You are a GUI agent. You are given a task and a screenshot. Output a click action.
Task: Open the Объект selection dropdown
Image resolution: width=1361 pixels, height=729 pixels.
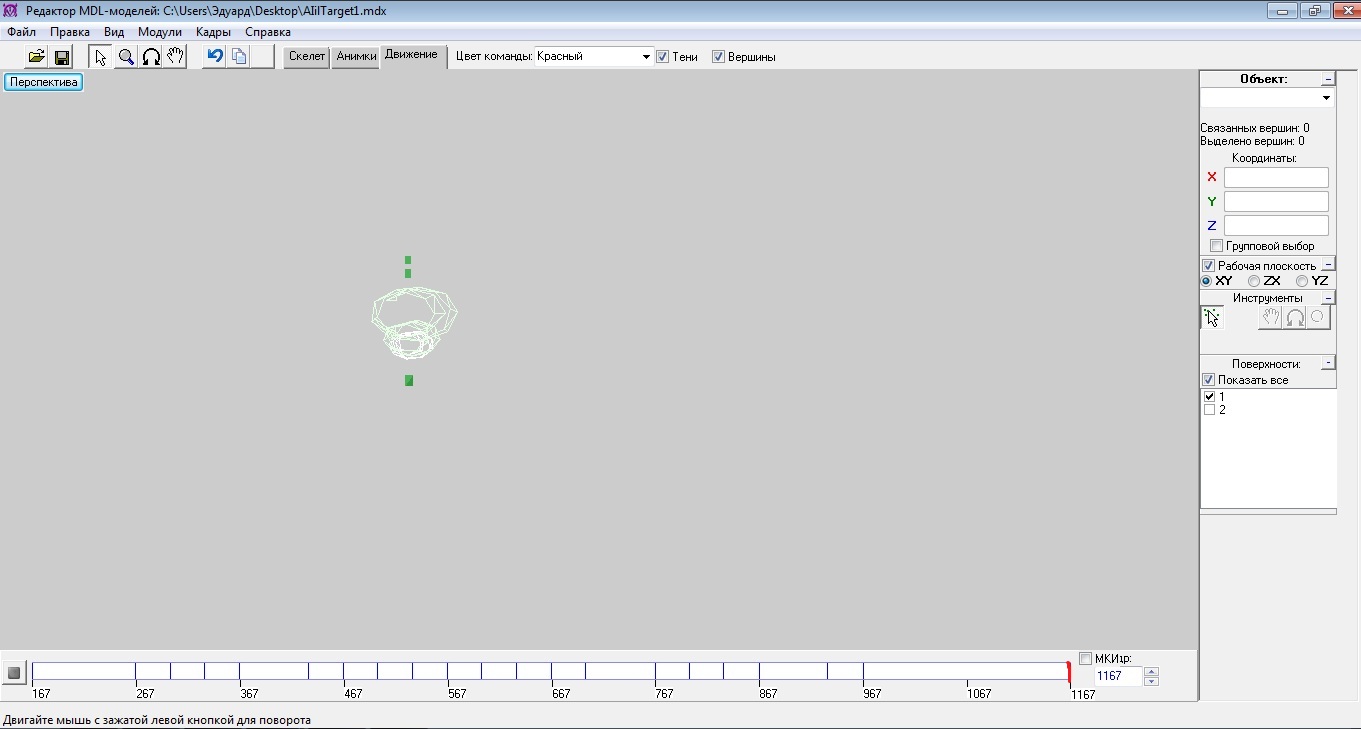1267,98
